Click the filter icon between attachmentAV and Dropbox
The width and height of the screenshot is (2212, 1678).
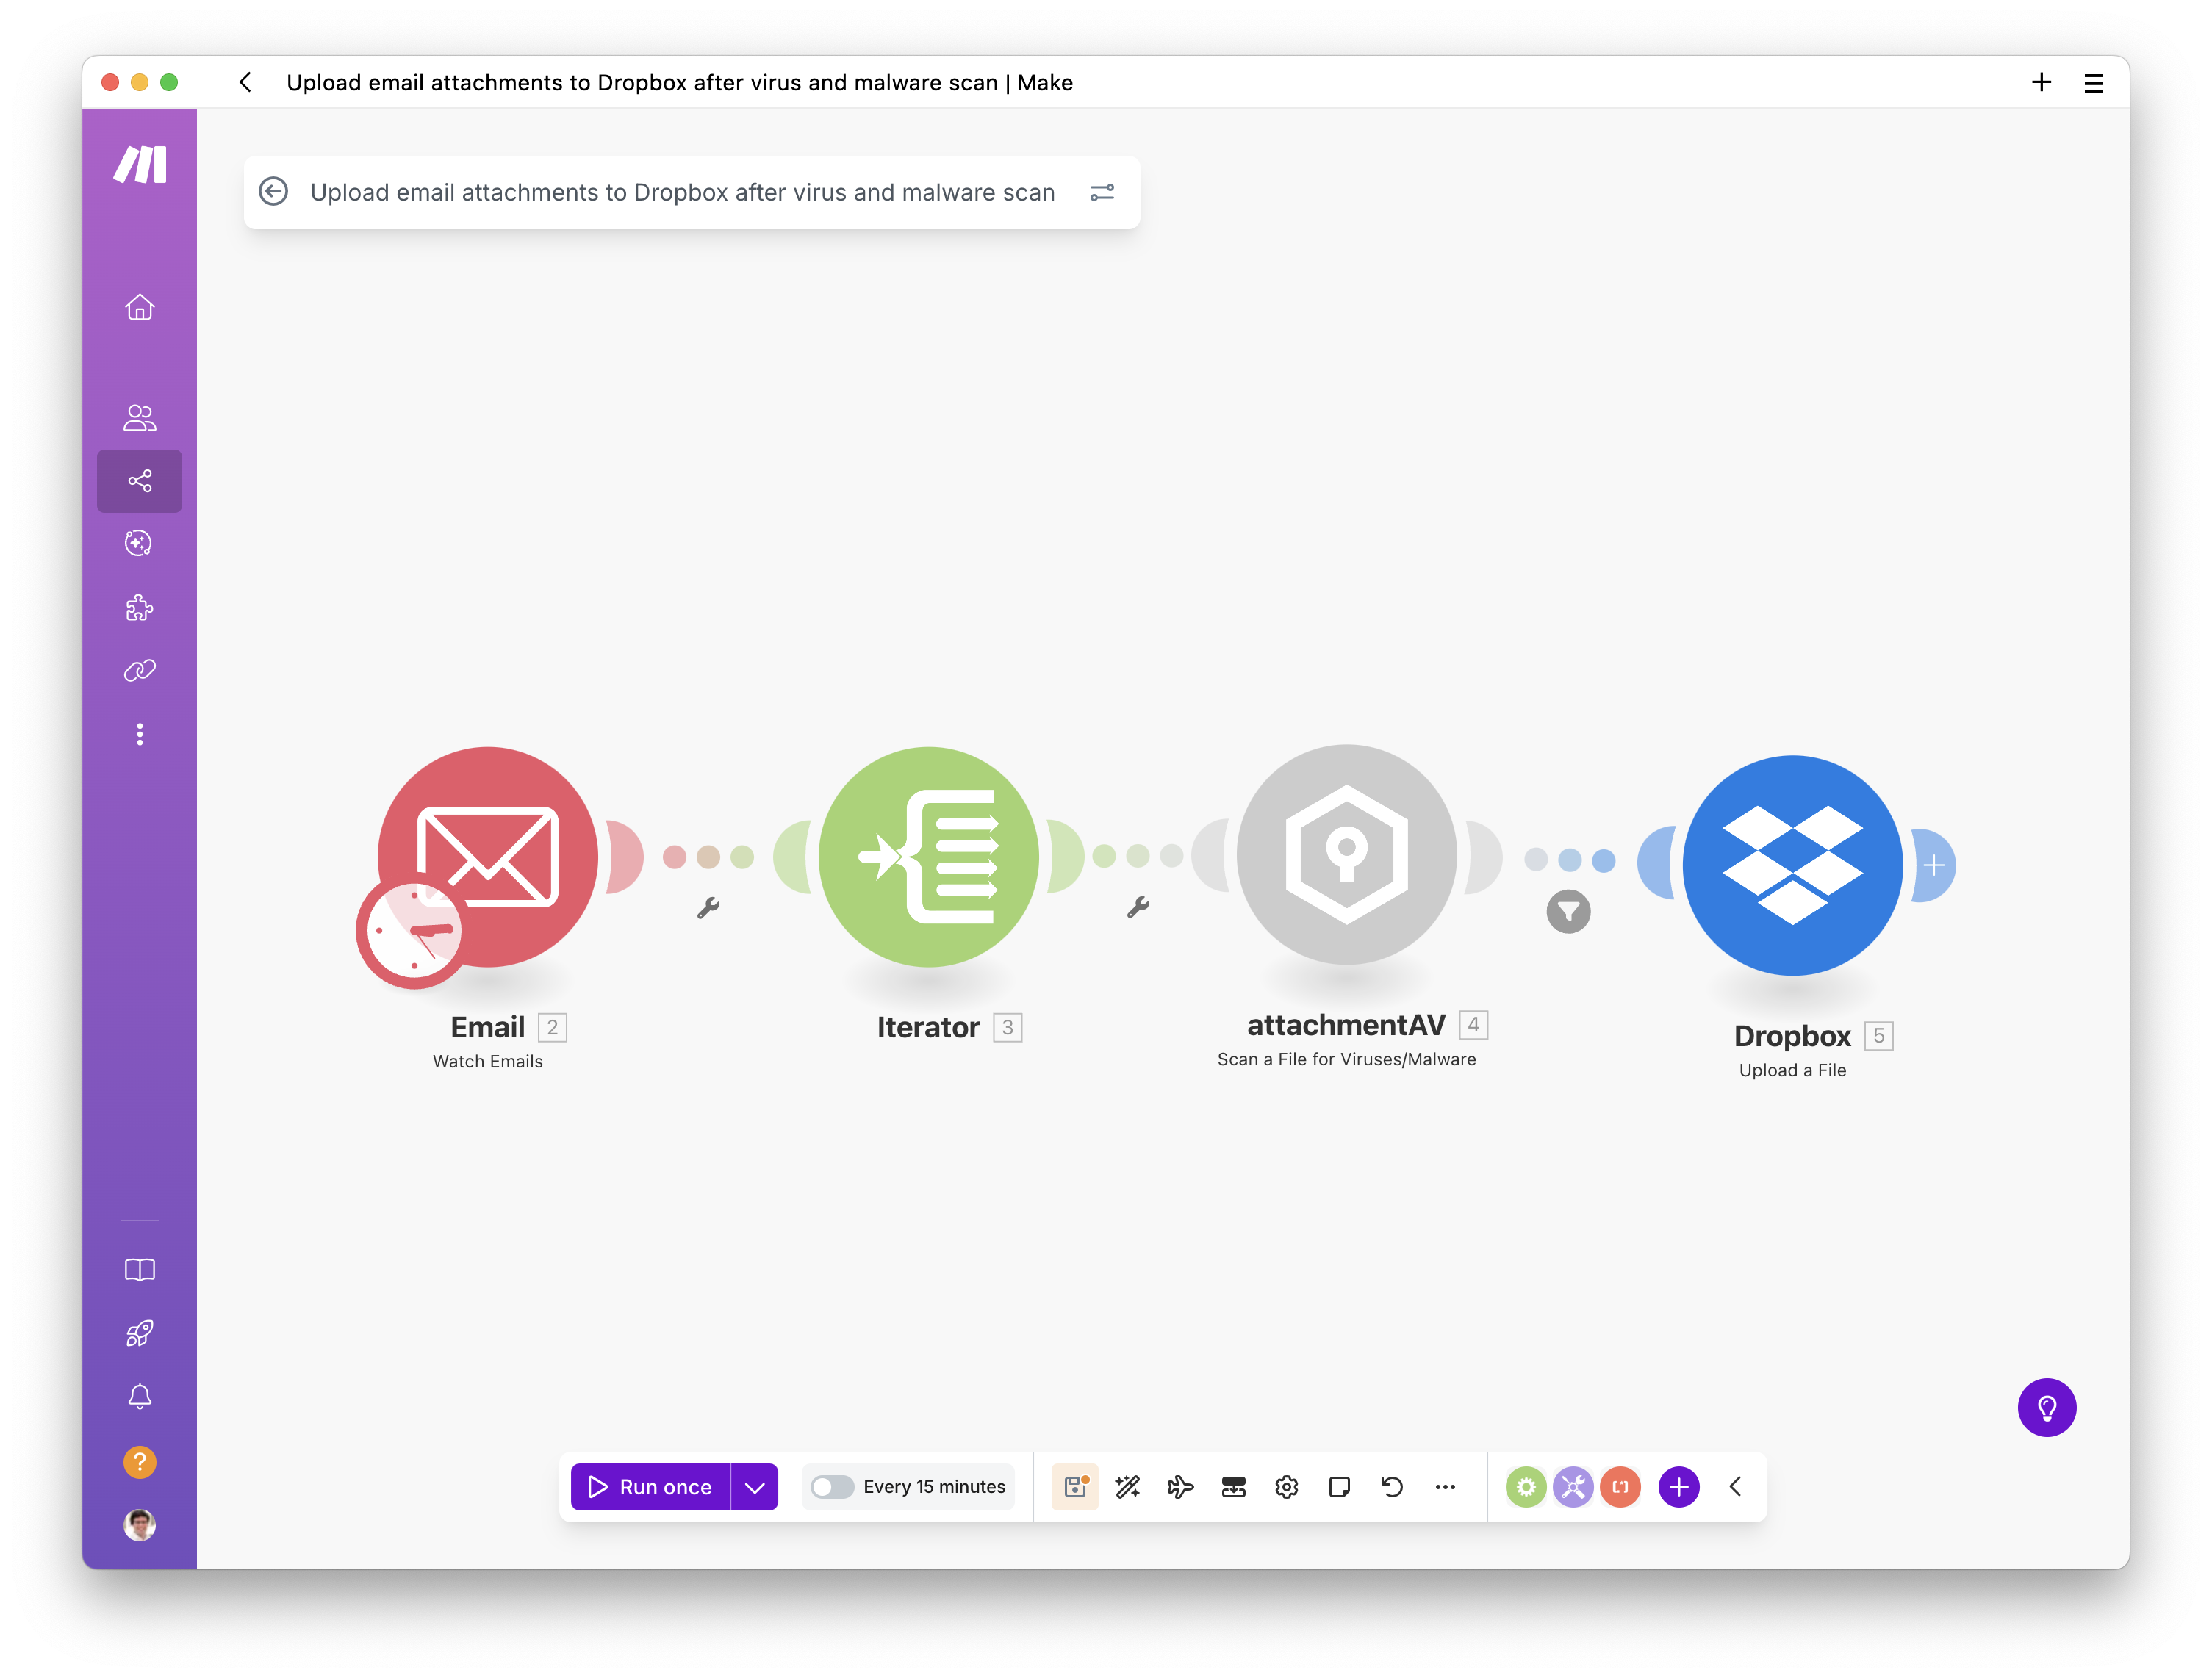[x=1568, y=912]
